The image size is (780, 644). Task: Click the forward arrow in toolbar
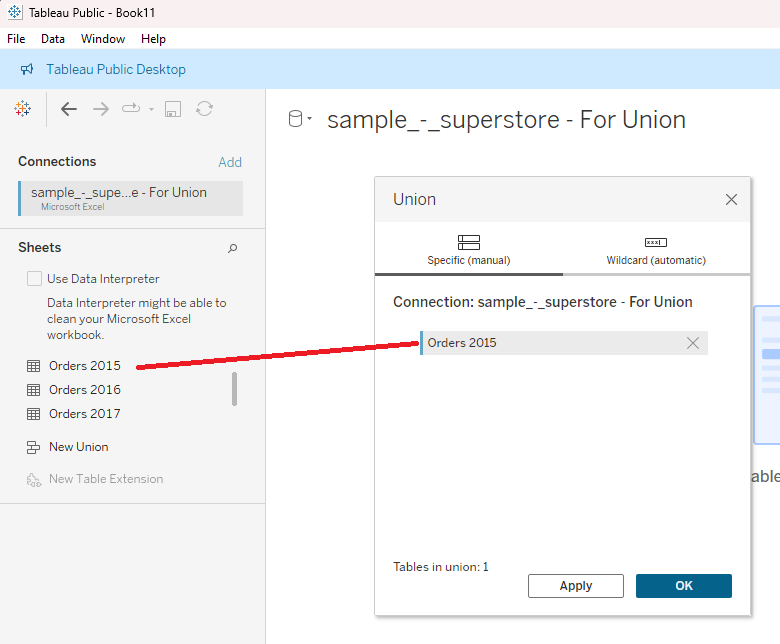click(100, 109)
